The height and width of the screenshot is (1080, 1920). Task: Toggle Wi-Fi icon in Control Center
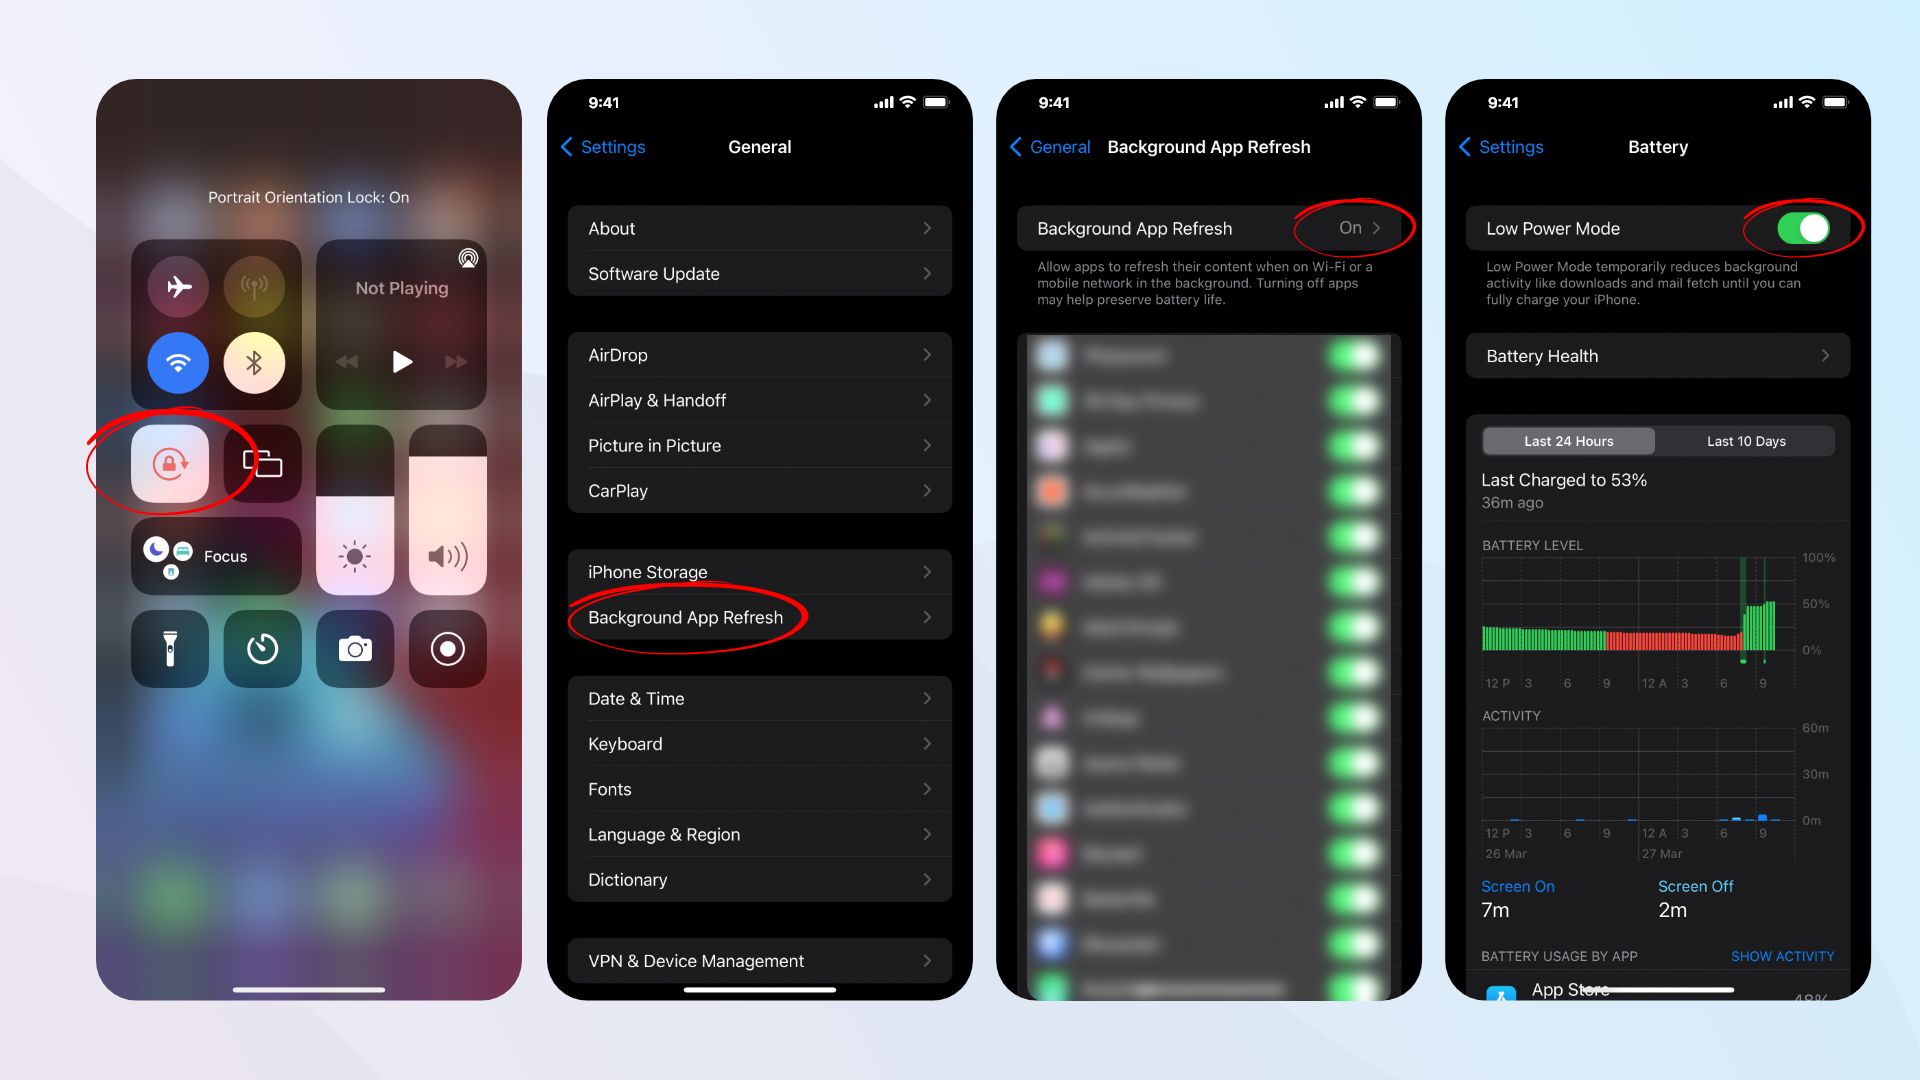point(178,361)
